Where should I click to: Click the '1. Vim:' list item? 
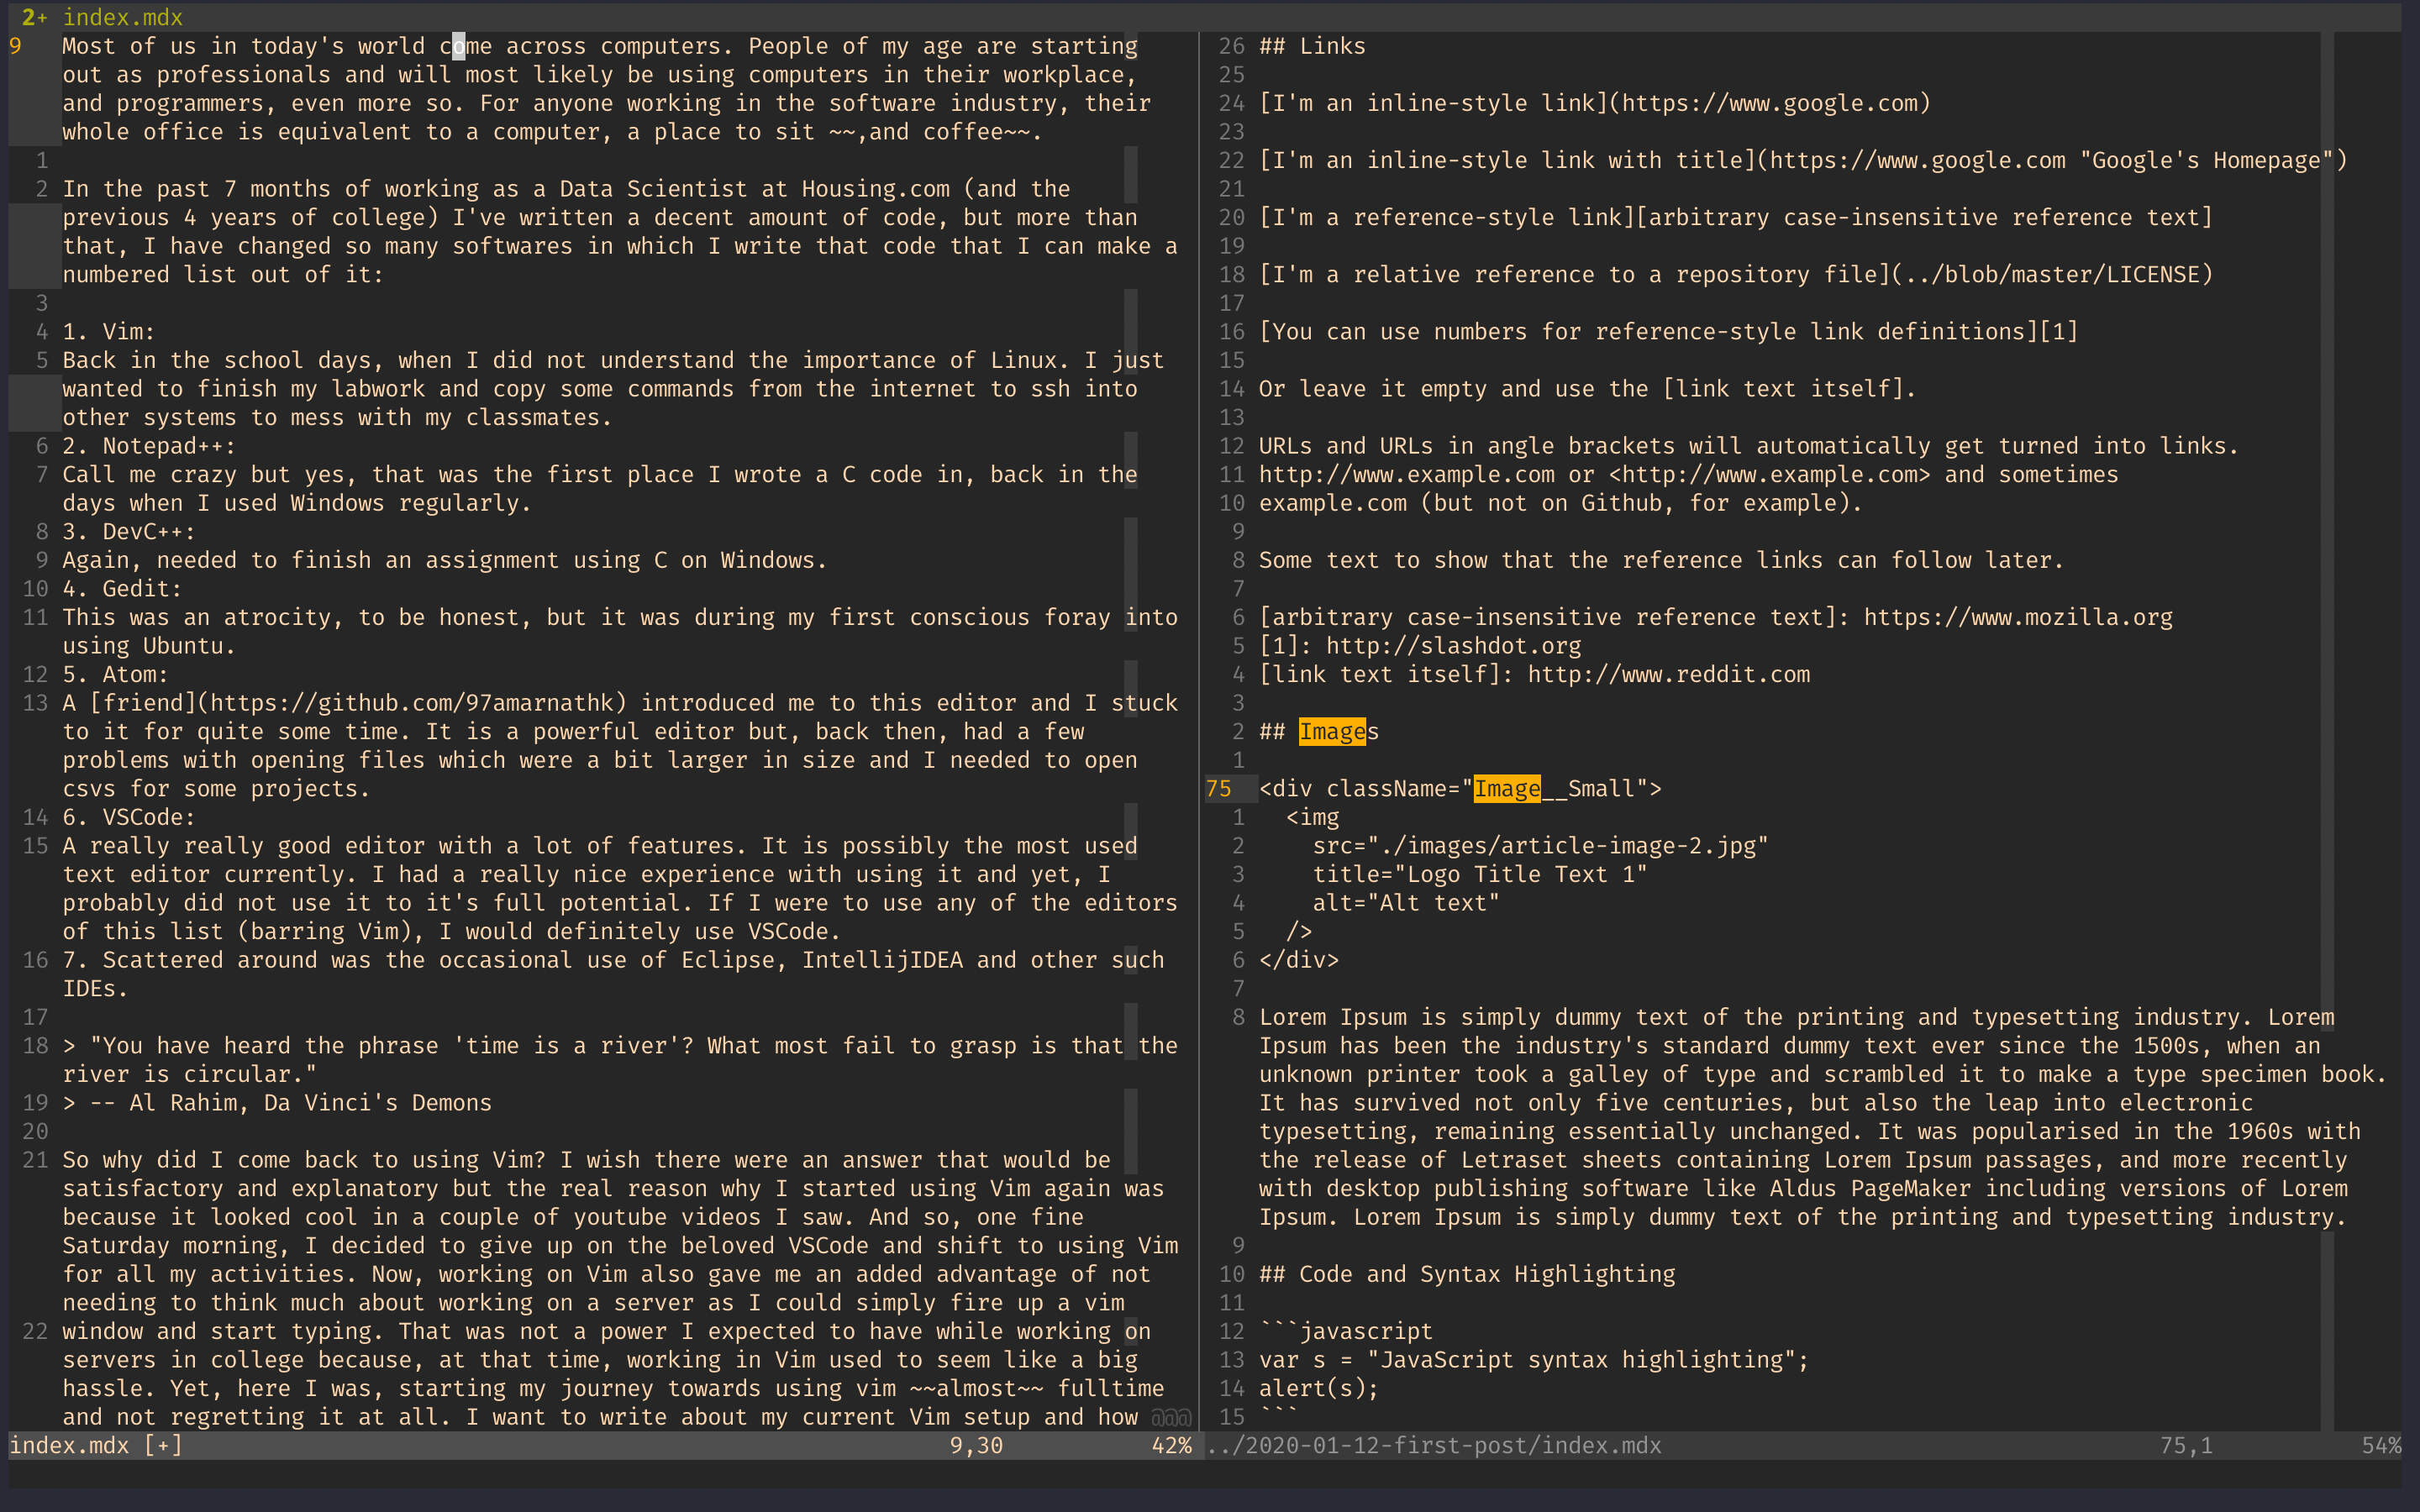(x=109, y=331)
